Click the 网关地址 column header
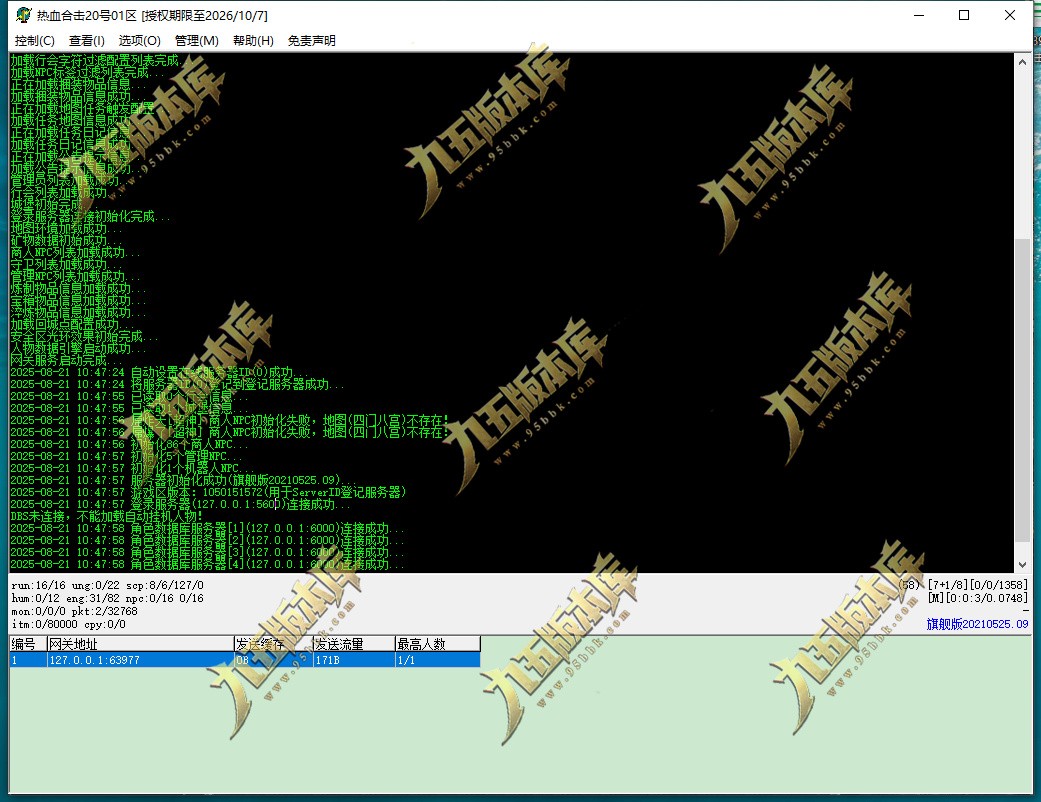The height and width of the screenshot is (802, 1041). (x=139, y=643)
